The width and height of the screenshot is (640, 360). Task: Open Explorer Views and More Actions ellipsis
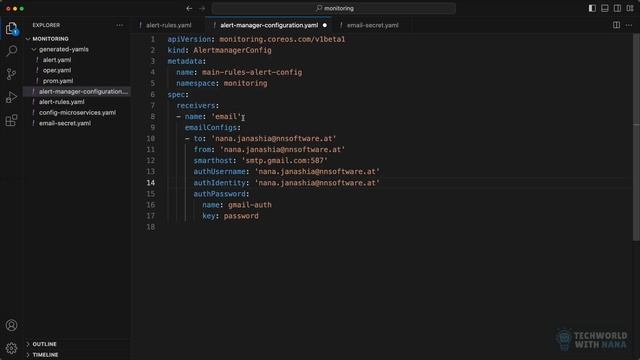pyautogui.click(x=120, y=25)
